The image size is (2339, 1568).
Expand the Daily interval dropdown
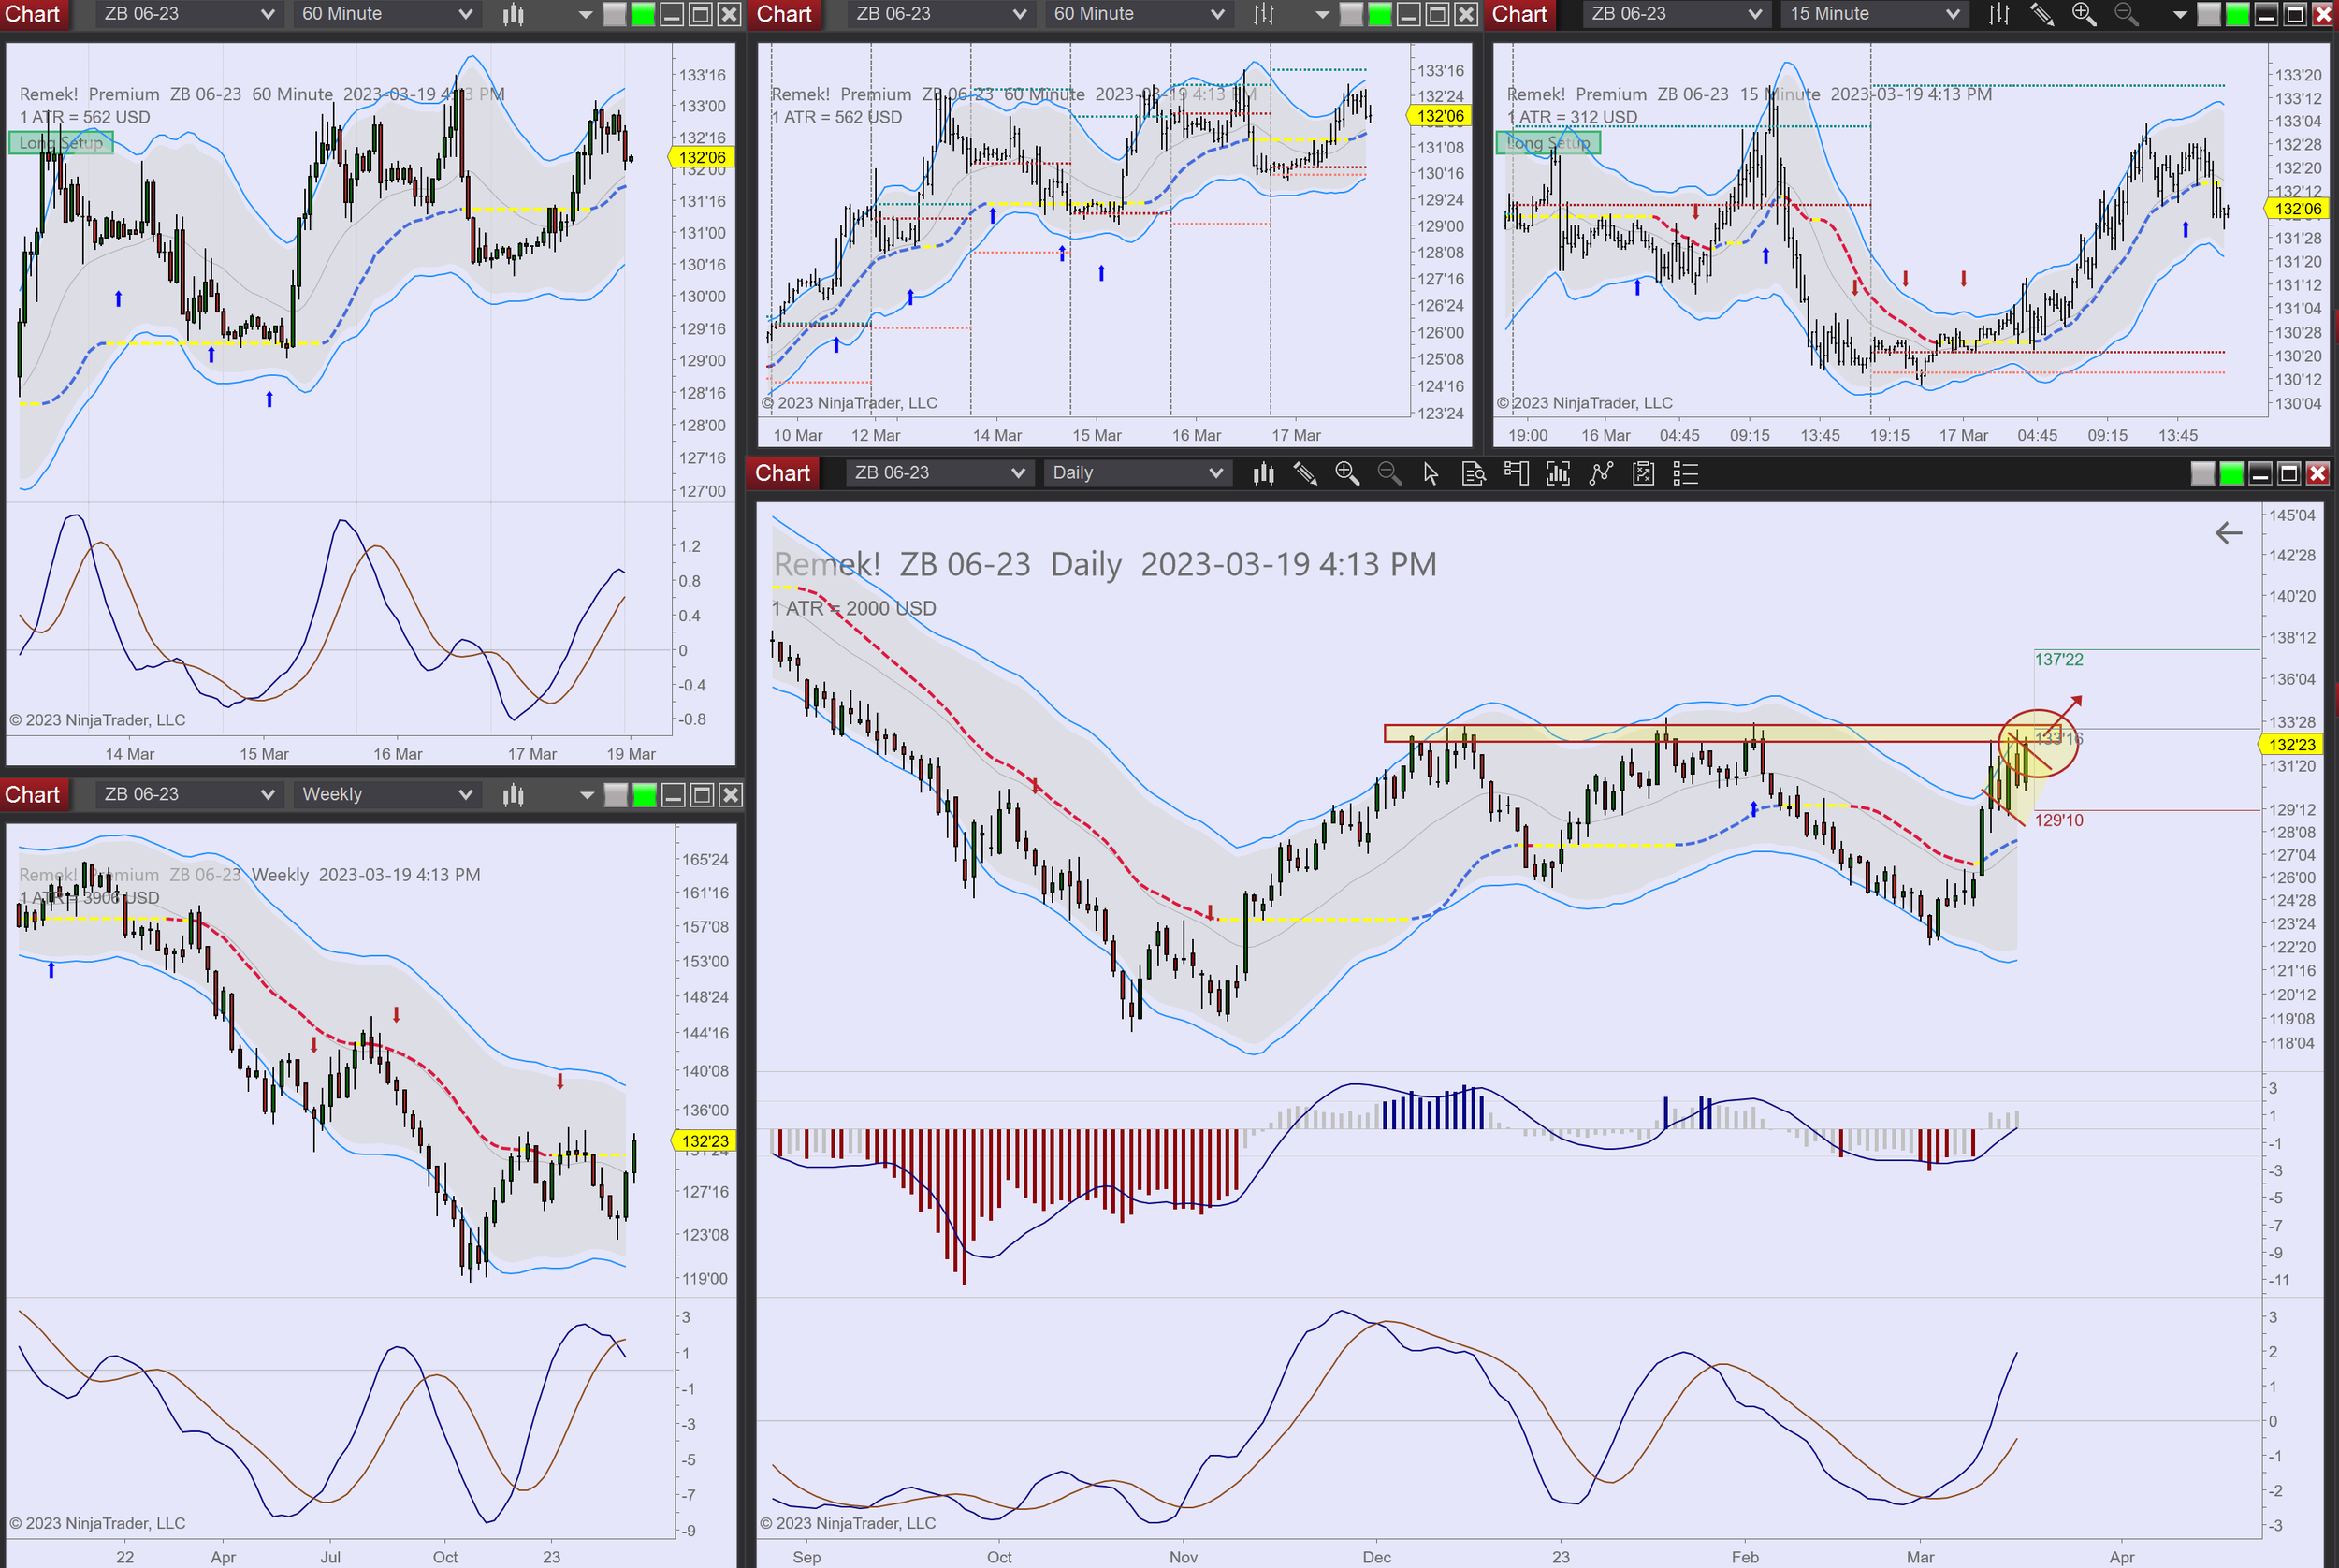pyautogui.click(x=1136, y=473)
